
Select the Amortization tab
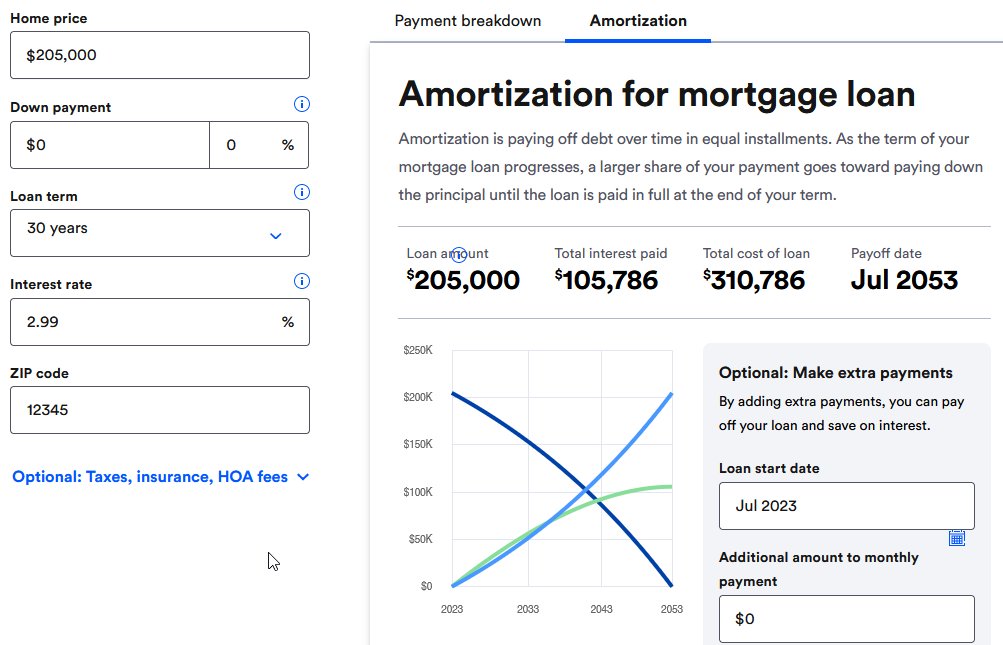pyautogui.click(x=638, y=20)
